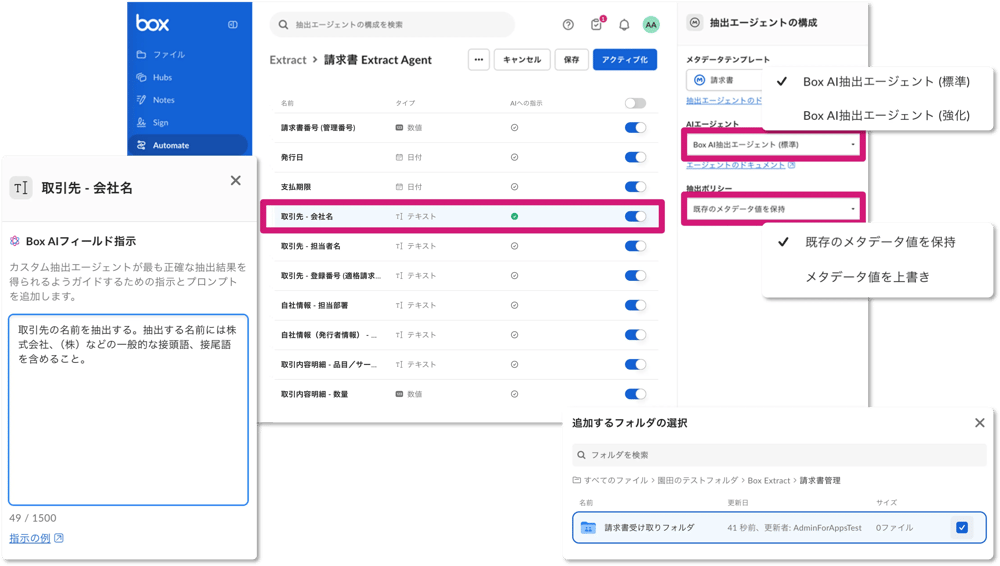Click AI instruction icon for 支払期限 row
Image resolution: width=1000 pixels, height=566 pixels.
[x=515, y=187]
